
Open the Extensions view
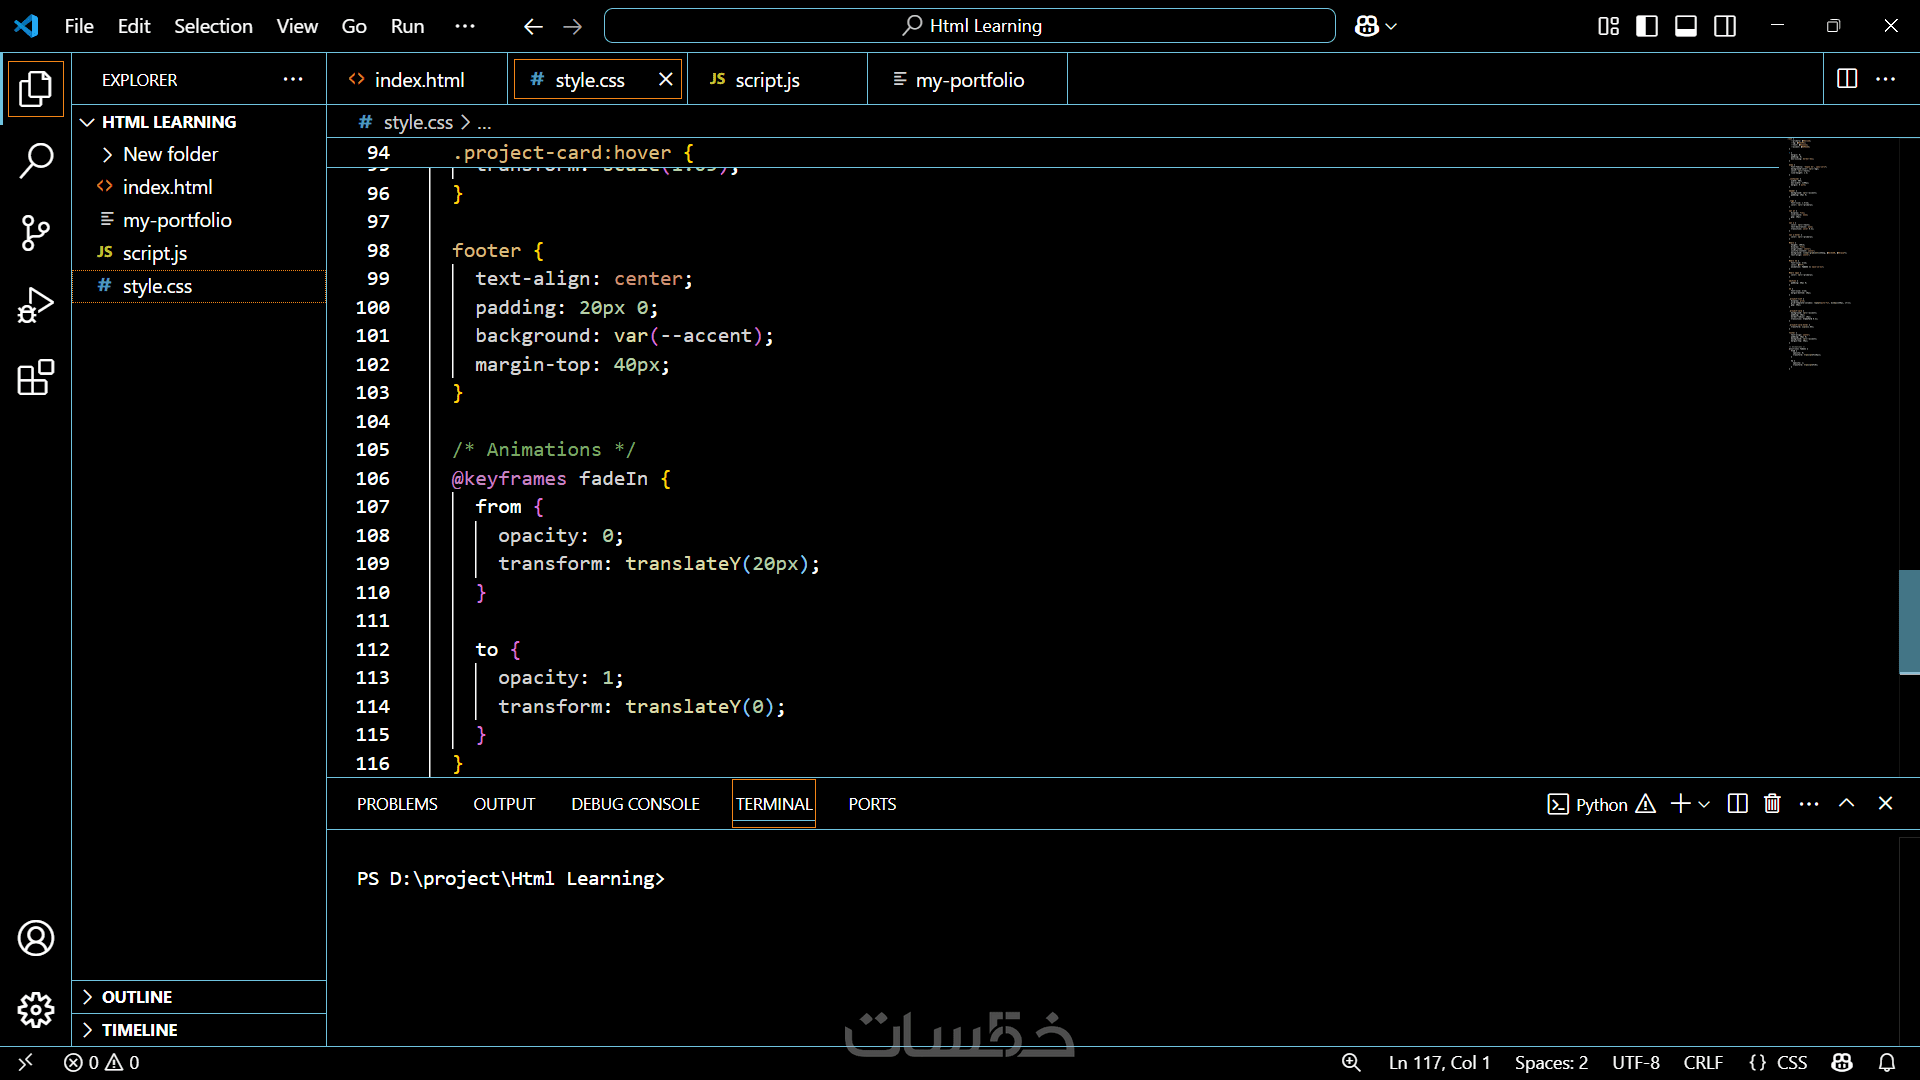tap(36, 378)
